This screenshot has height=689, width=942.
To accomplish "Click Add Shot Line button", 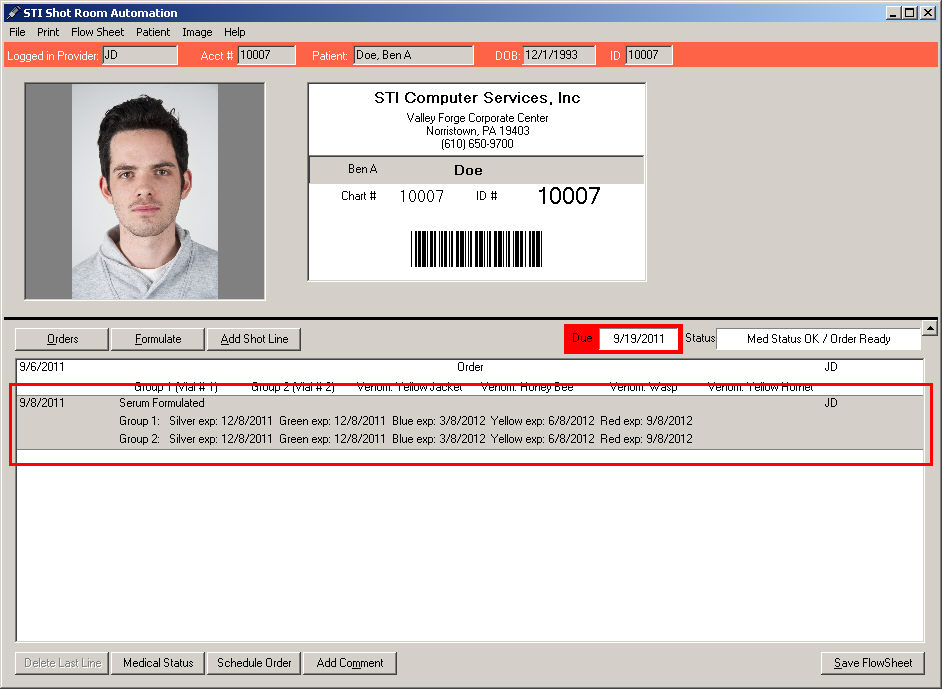I will pyautogui.click(x=254, y=339).
